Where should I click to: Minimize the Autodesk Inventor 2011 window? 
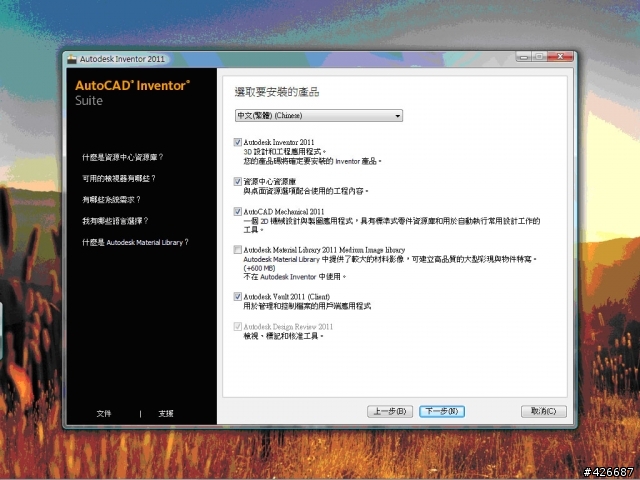[524, 57]
